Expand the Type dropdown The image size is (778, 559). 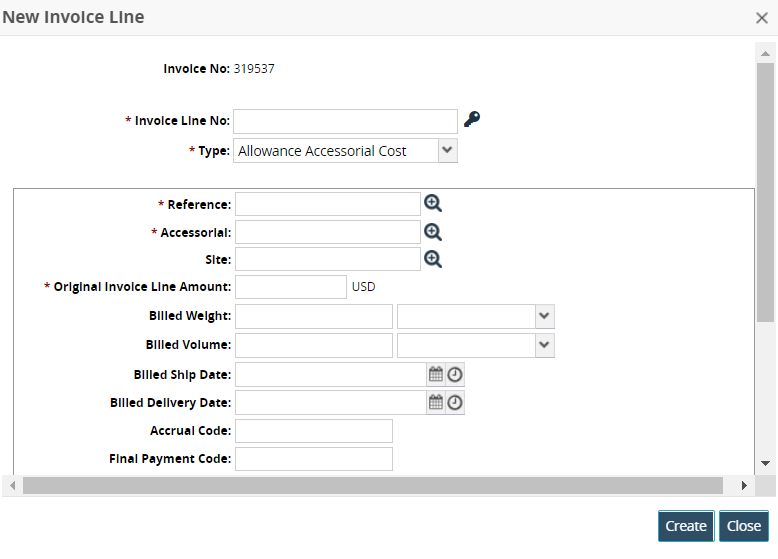pyautogui.click(x=447, y=151)
